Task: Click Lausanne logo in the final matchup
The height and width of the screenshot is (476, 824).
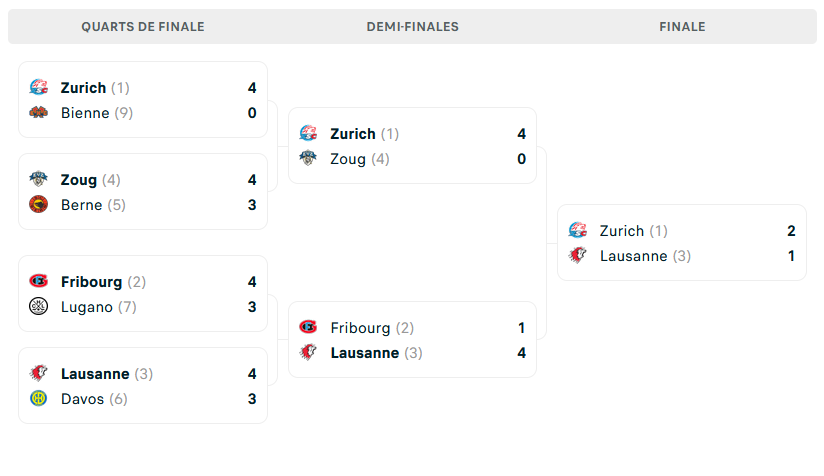Action: click(578, 256)
